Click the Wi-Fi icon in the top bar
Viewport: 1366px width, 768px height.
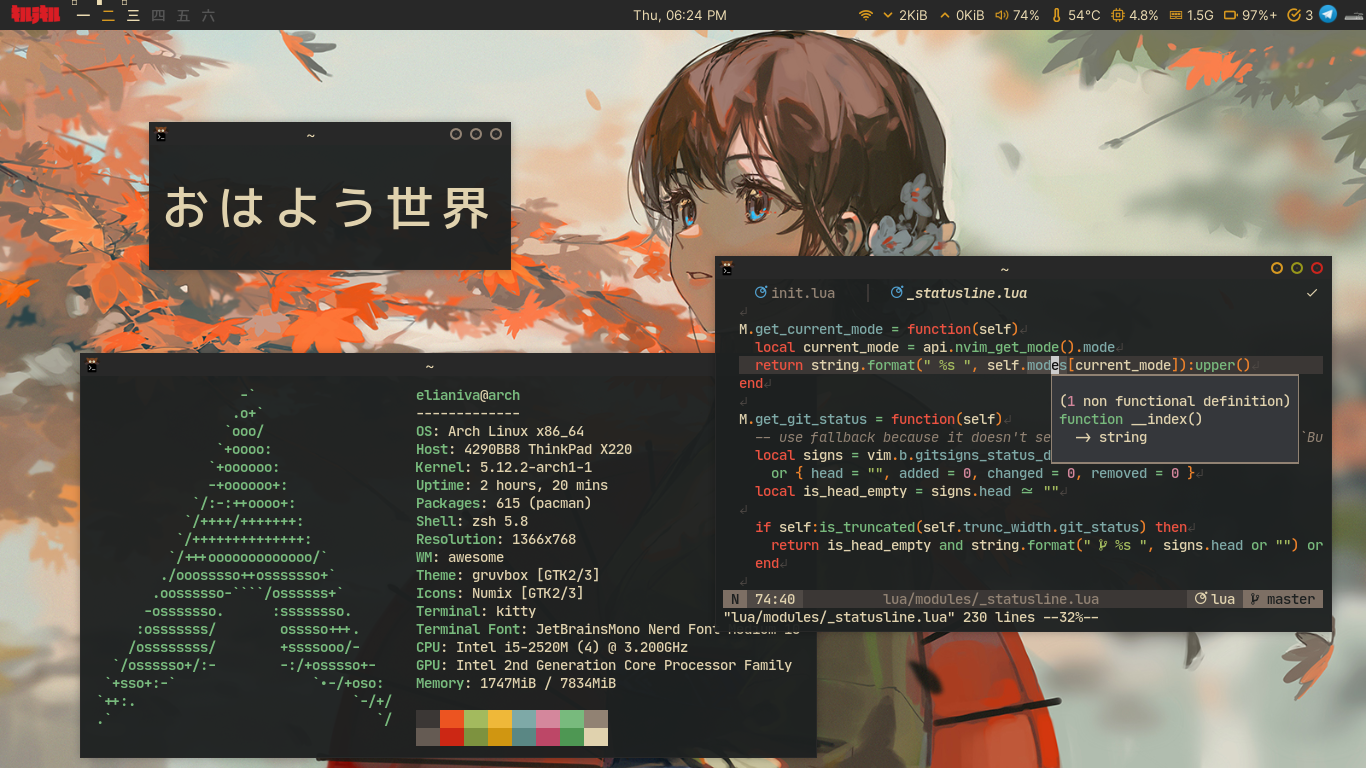click(866, 15)
